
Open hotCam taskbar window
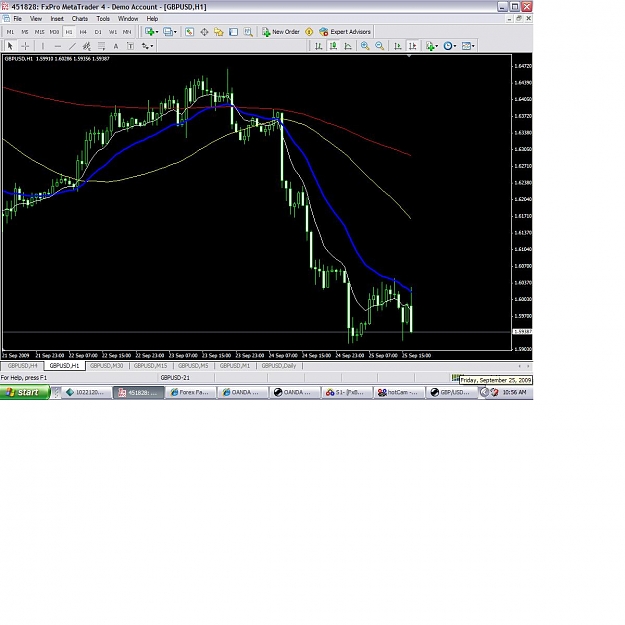pyautogui.click(x=398, y=393)
